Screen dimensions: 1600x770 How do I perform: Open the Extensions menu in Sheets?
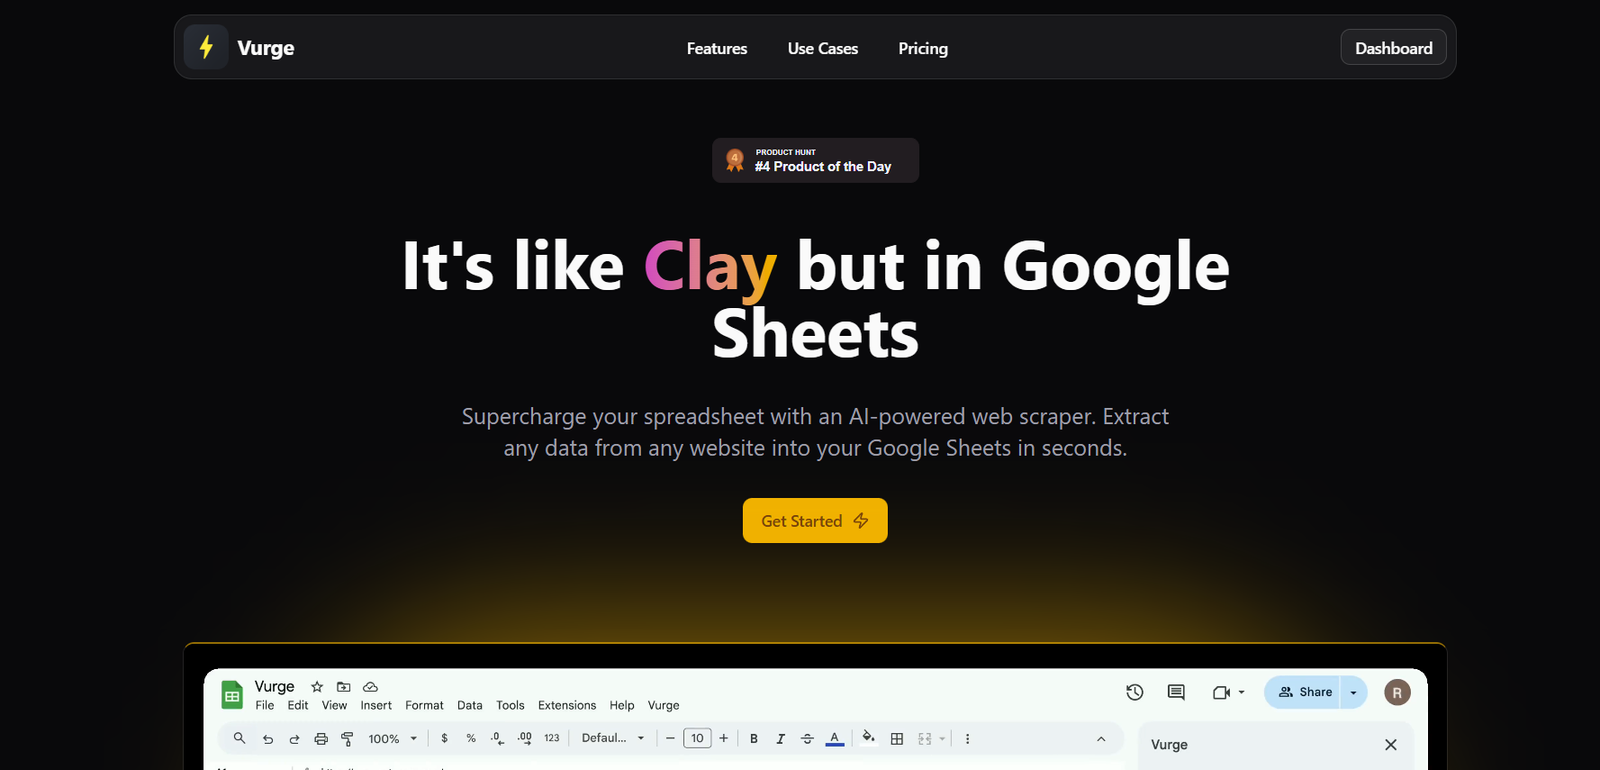(566, 705)
